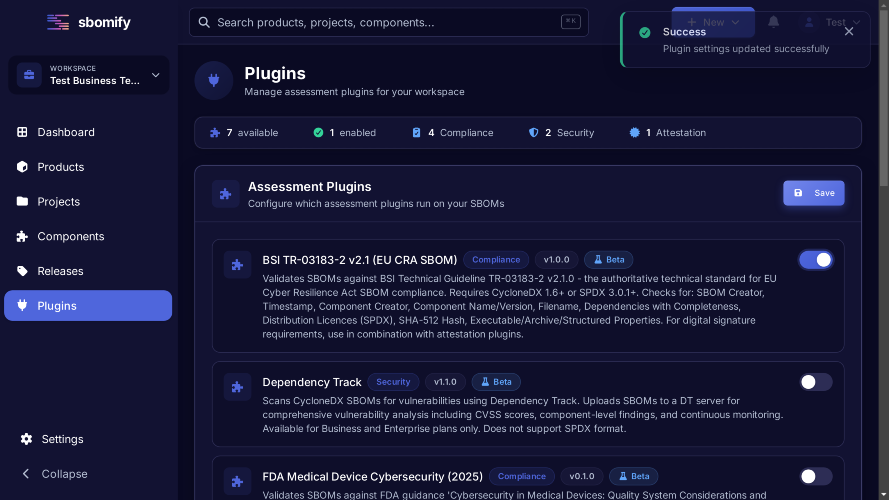Open the Releases page
889x500 pixels.
(x=88, y=271)
